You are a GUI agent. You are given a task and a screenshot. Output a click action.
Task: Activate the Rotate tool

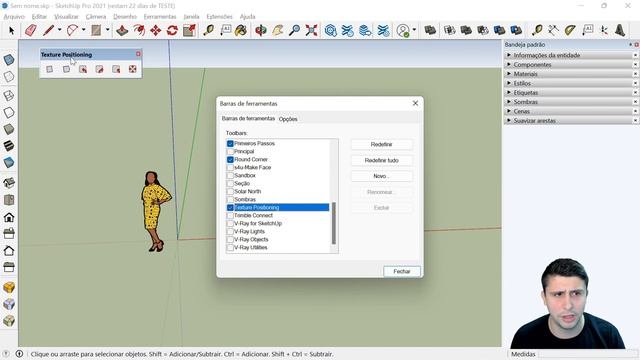172,31
